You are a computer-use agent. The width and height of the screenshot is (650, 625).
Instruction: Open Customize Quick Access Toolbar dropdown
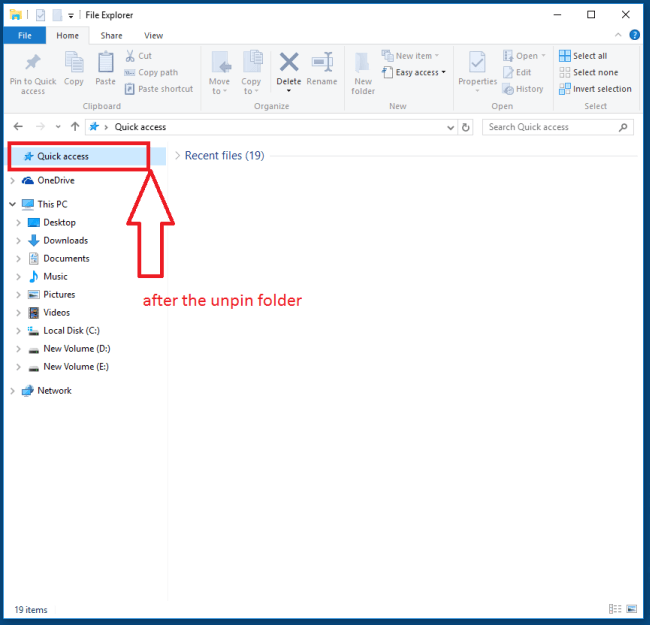71,16
